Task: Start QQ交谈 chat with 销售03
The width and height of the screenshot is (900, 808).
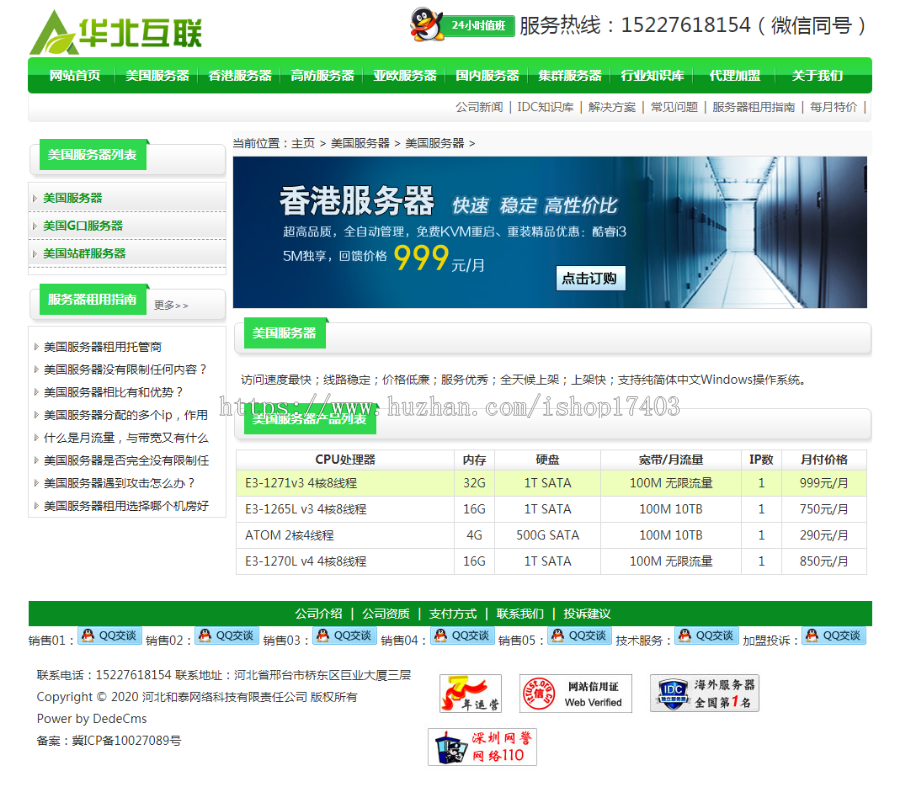Action: pos(344,635)
